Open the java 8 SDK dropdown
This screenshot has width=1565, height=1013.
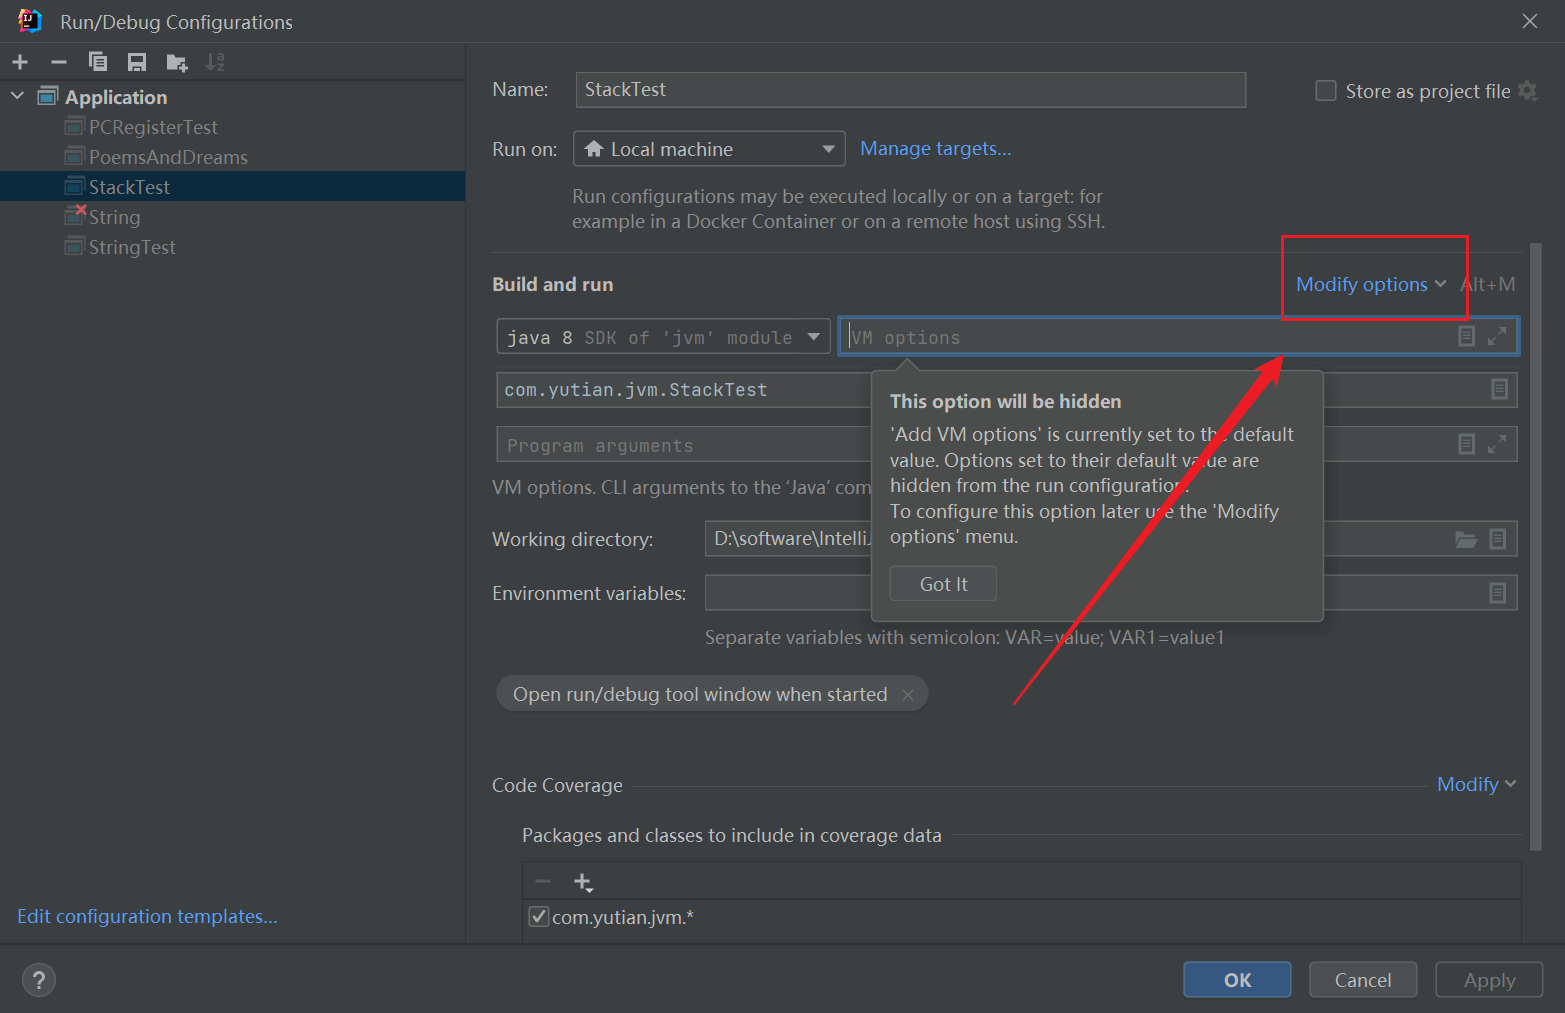(x=663, y=337)
